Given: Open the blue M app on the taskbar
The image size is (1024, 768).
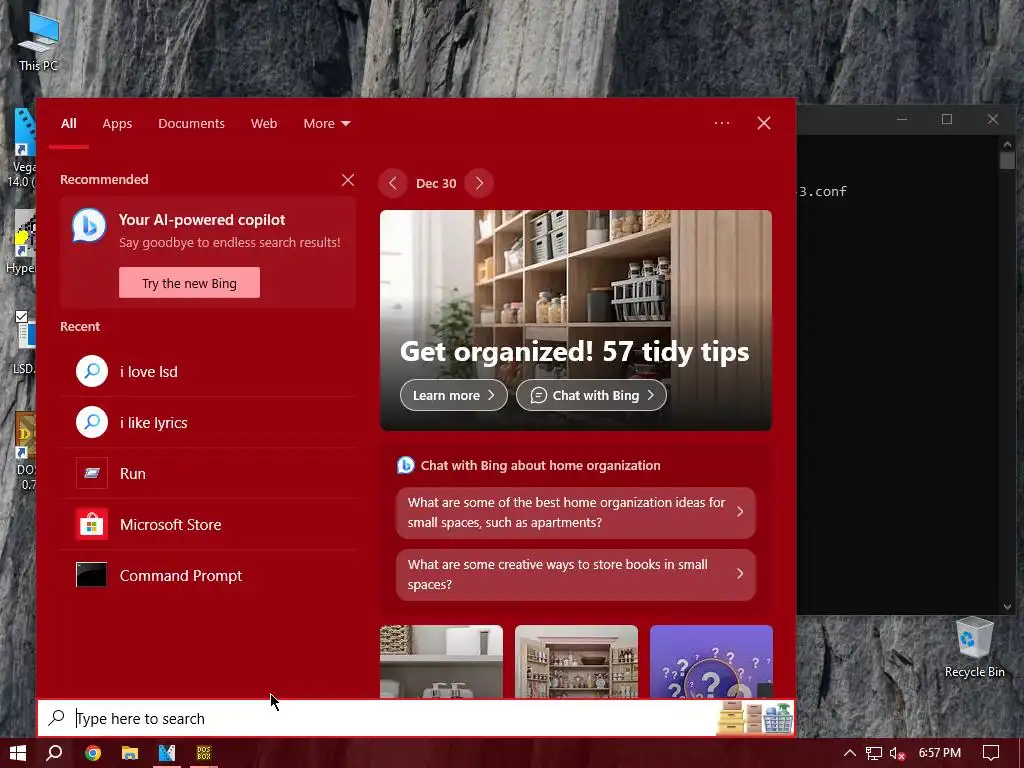Looking at the screenshot, I should 167,753.
